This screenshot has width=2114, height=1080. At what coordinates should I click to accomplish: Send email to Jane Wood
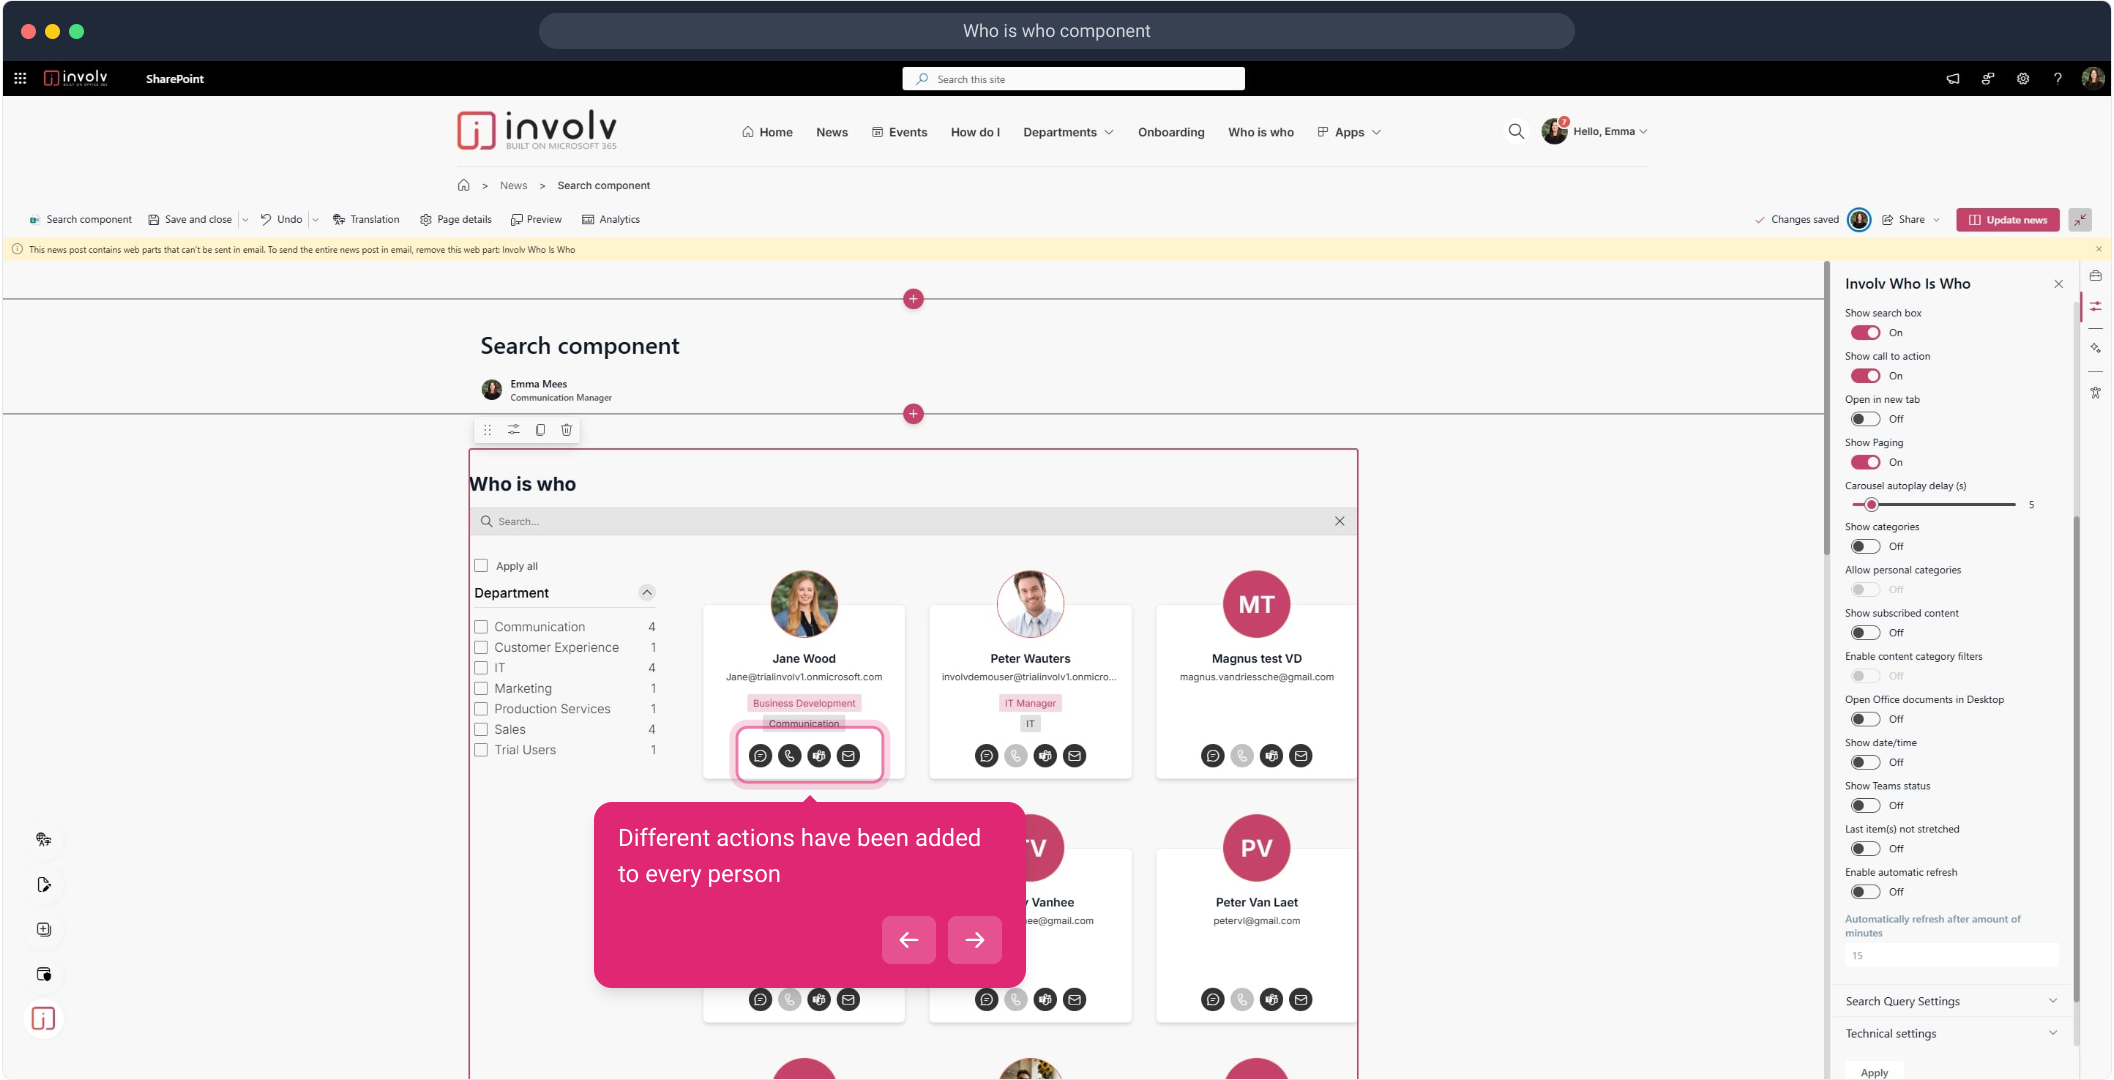(x=848, y=756)
